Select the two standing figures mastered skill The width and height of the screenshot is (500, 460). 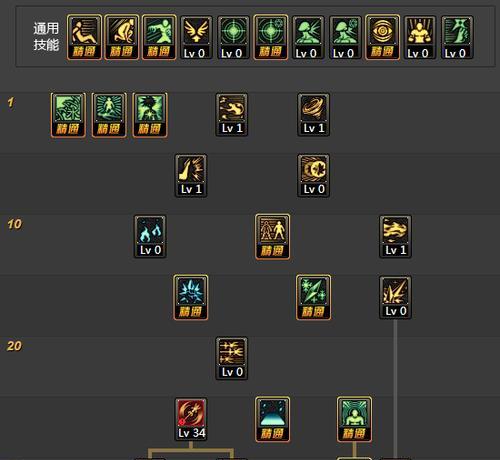pyautogui.click(x=272, y=237)
